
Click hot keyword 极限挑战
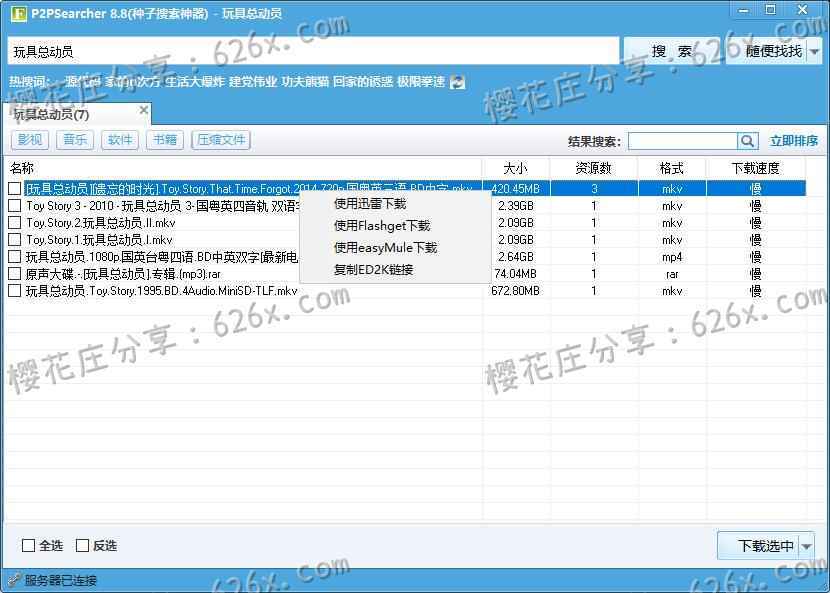[421, 82]
